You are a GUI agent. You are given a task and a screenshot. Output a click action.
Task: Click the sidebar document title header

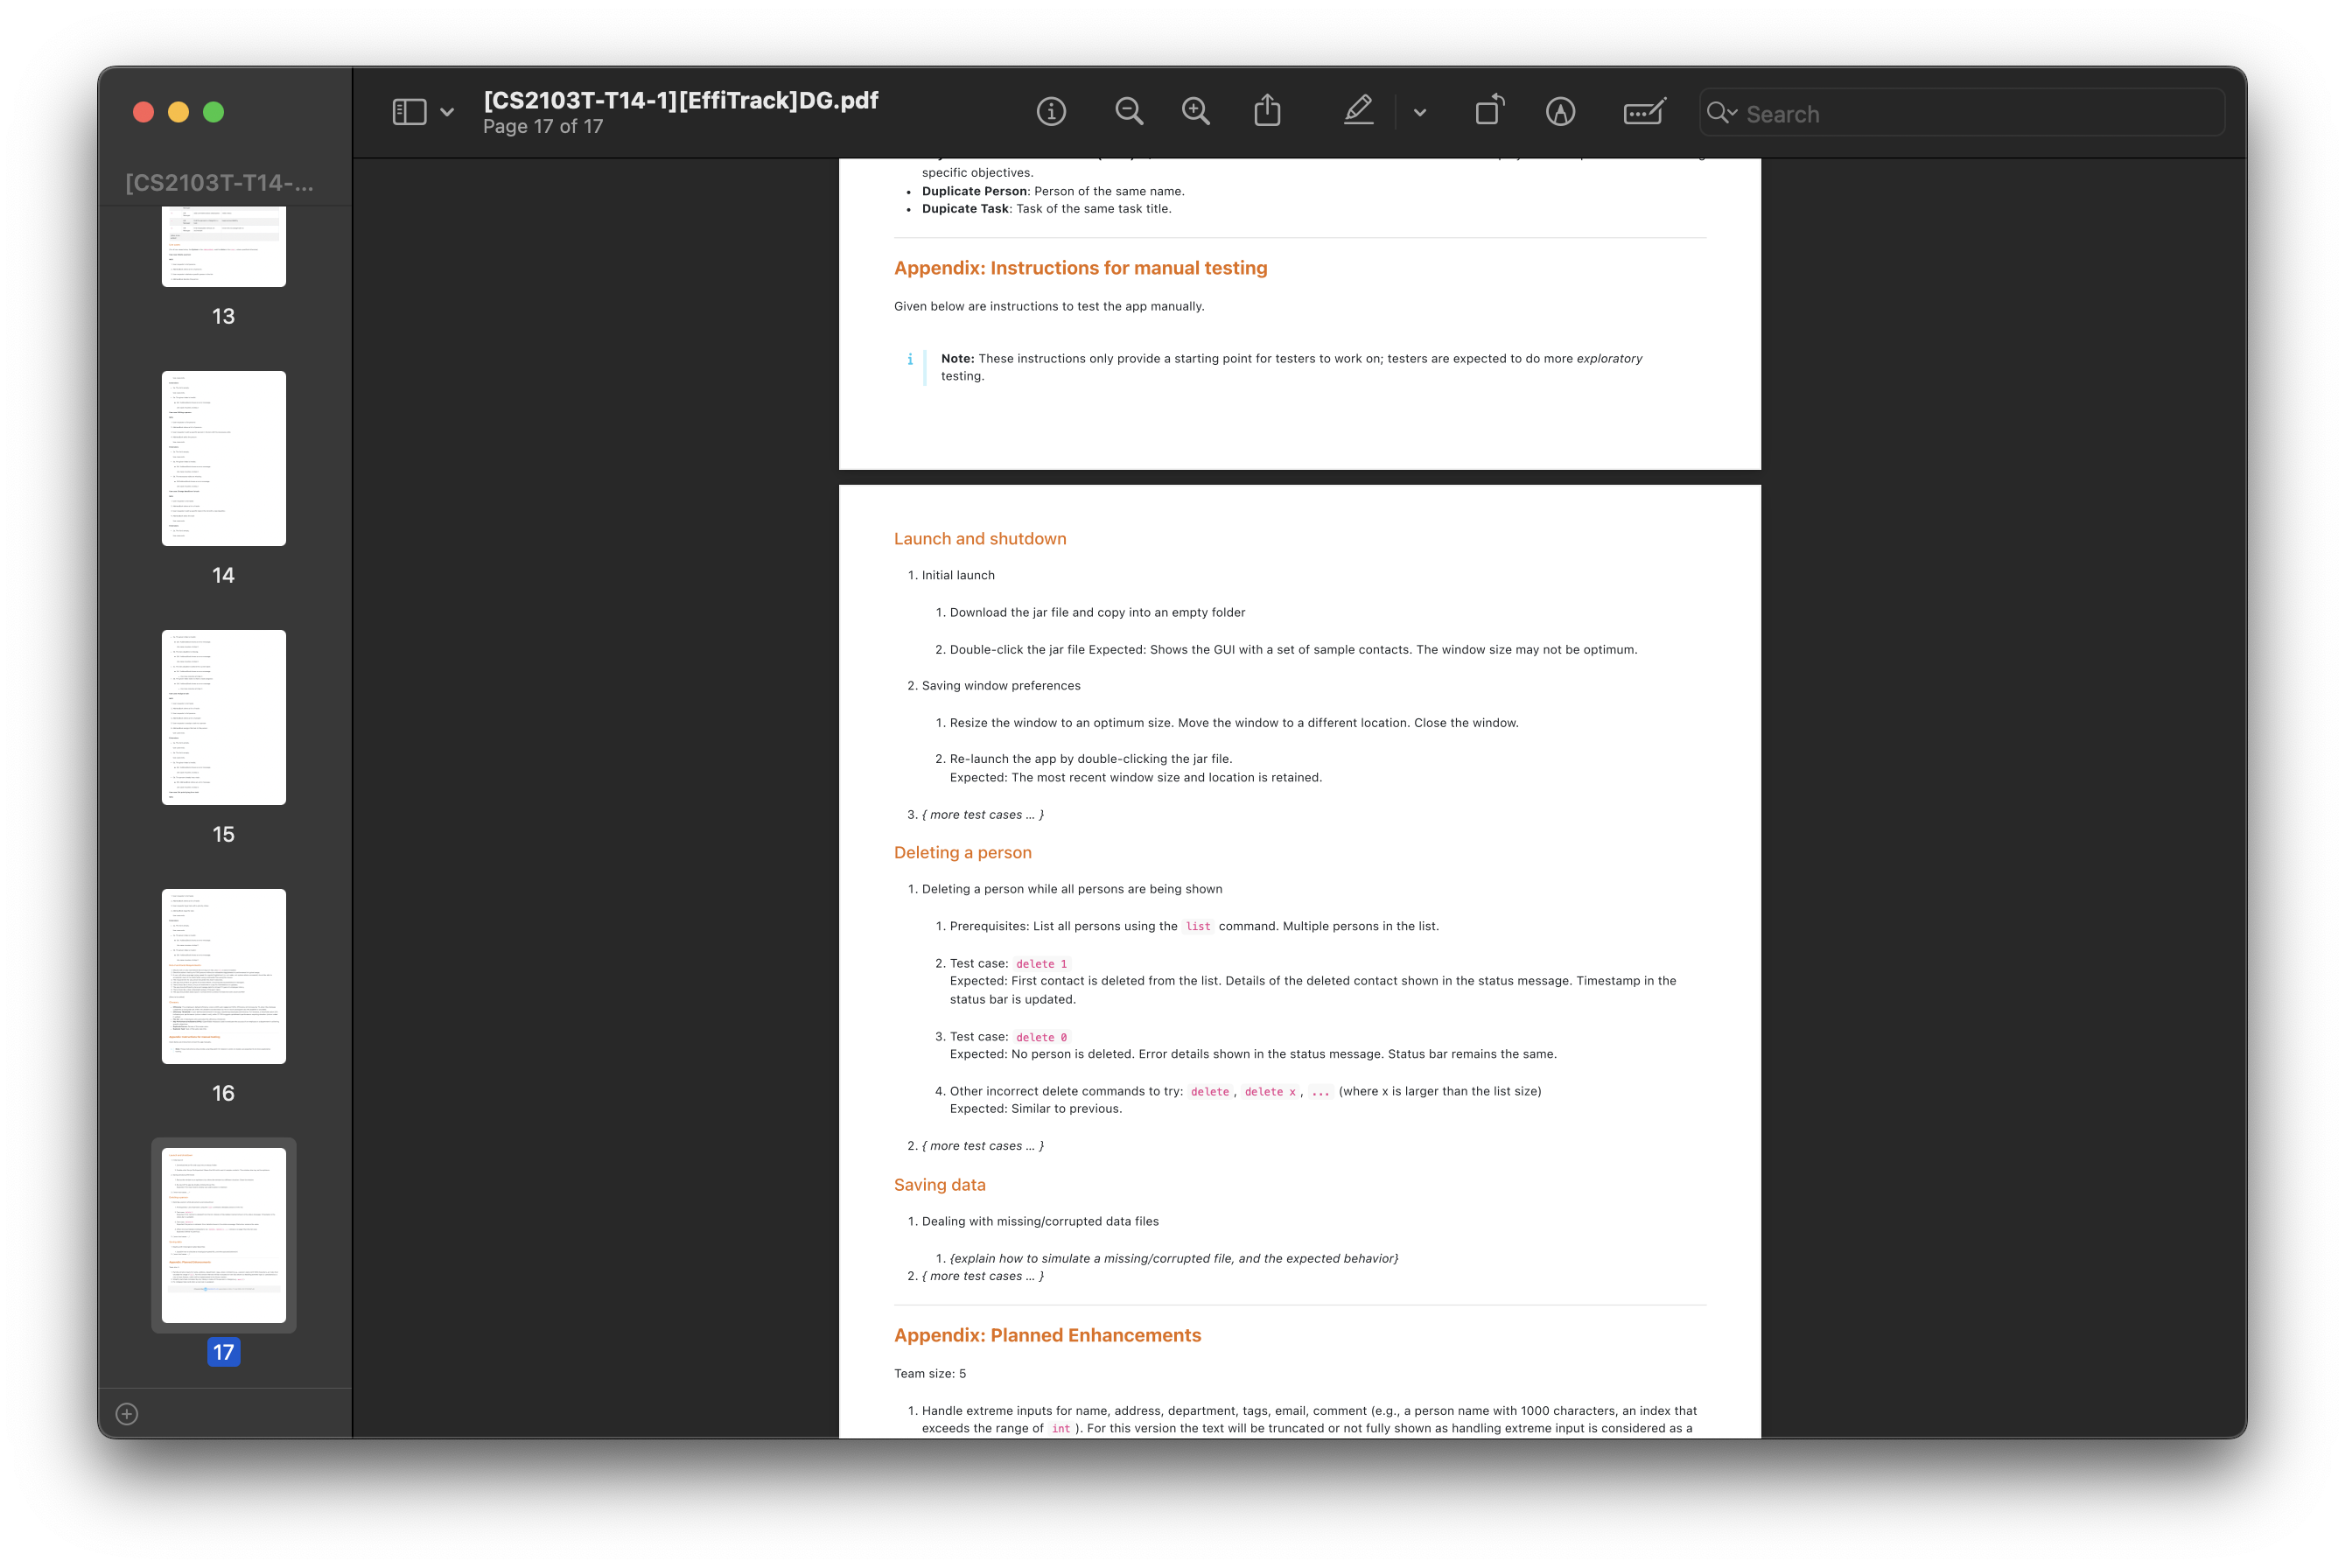coord(219,182)
